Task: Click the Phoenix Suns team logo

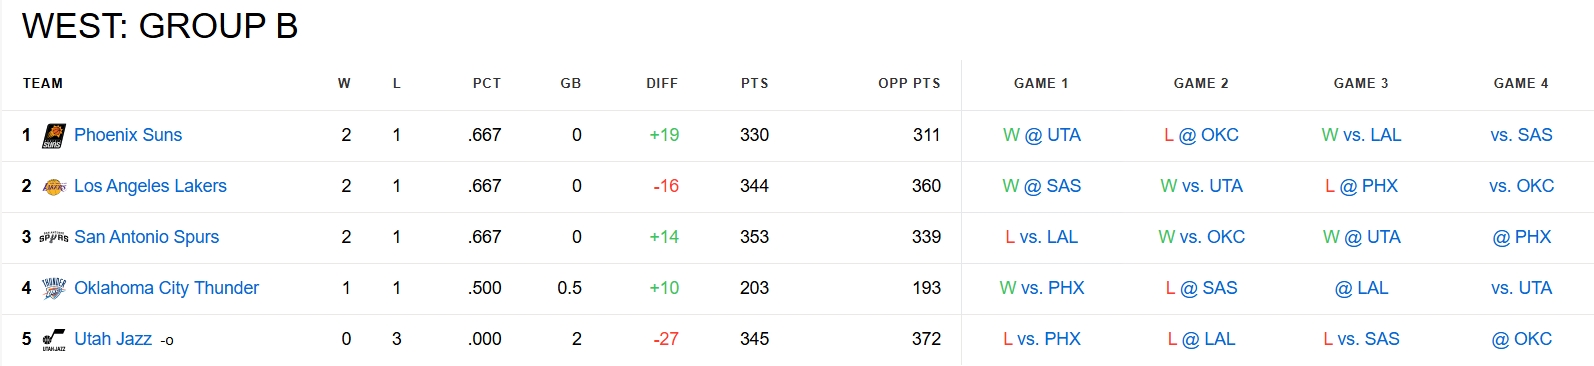Action: [x=53, y=136]
